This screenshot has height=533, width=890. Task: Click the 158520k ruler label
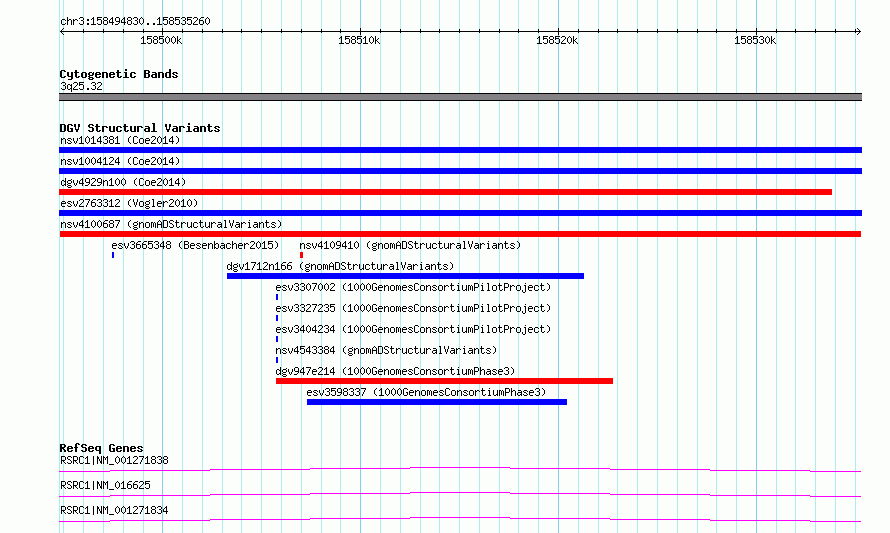[557, 40]
